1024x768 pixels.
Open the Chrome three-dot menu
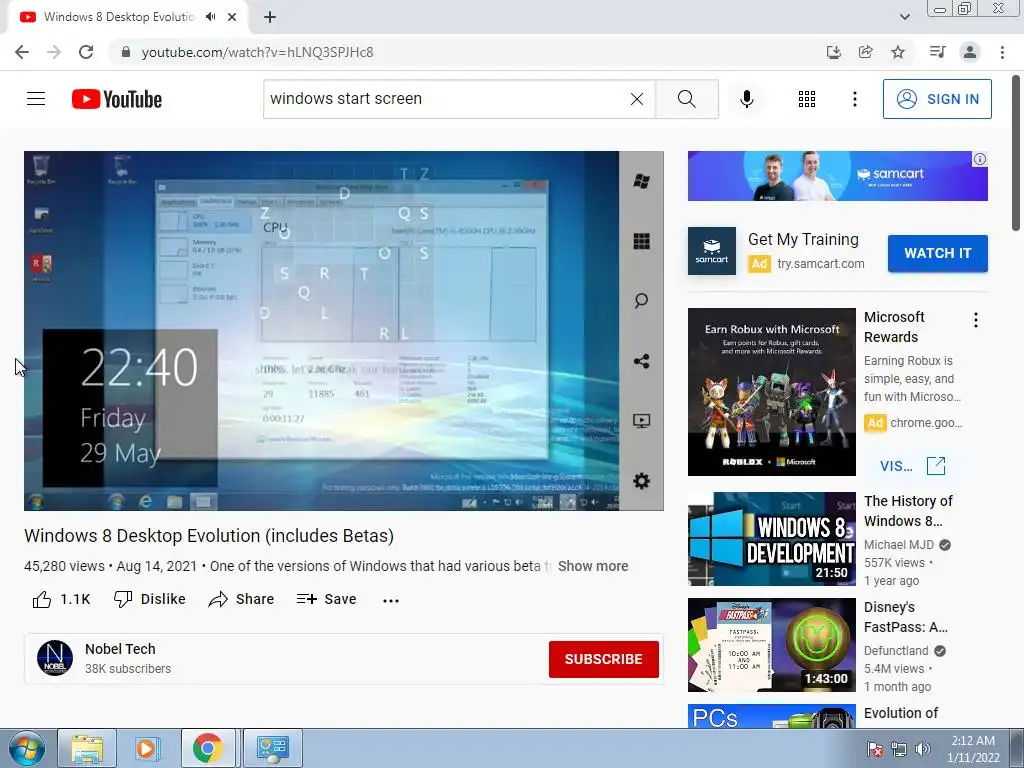tap(1002, 52)
